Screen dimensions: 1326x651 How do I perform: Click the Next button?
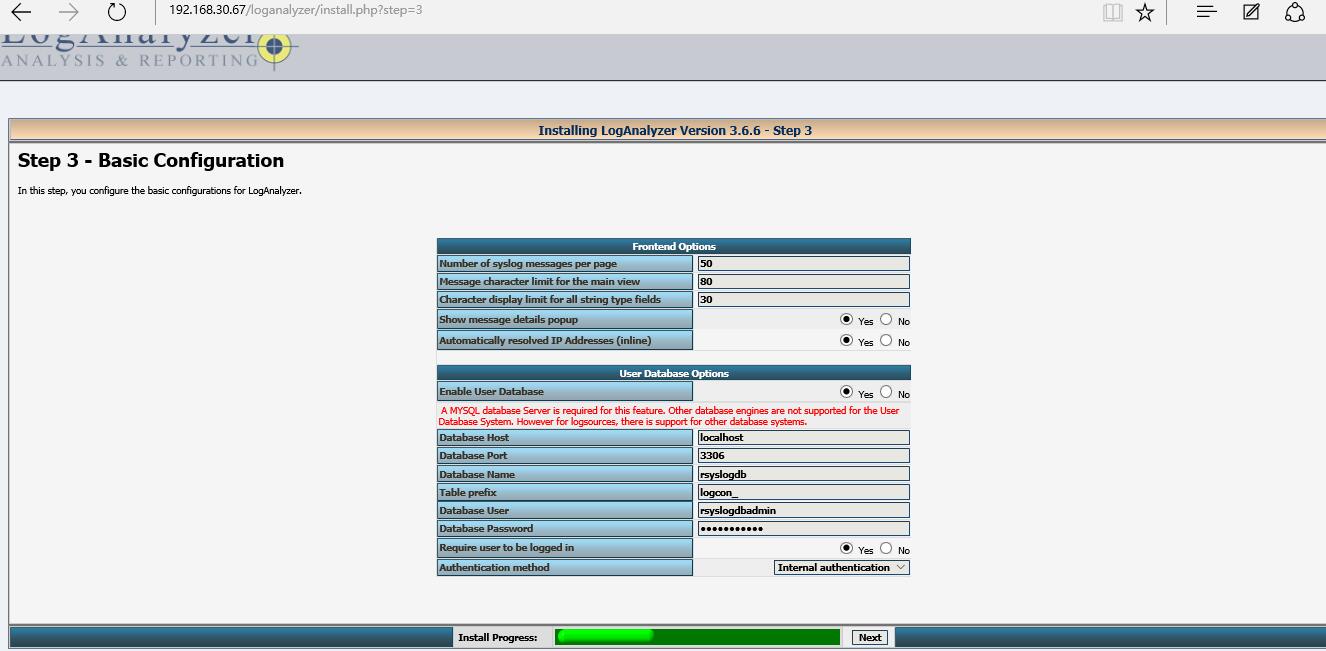click(870, 637)
